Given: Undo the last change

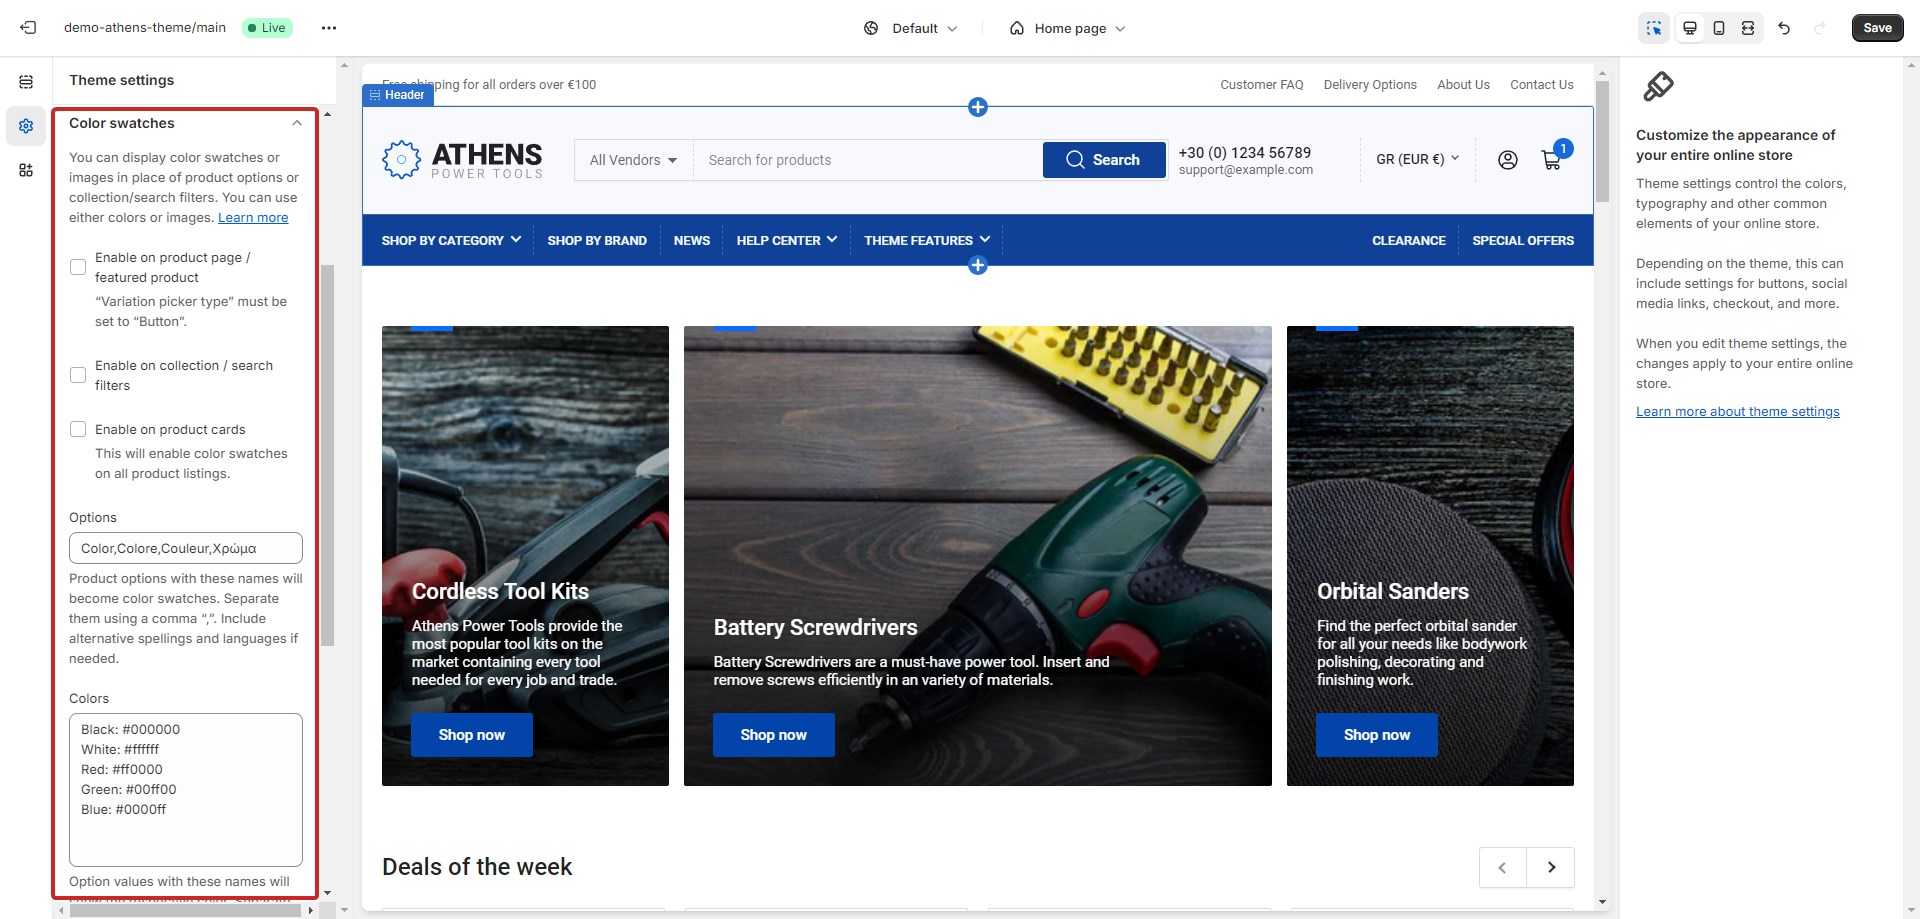Looking at the screenshot, I should [1784, 28].
